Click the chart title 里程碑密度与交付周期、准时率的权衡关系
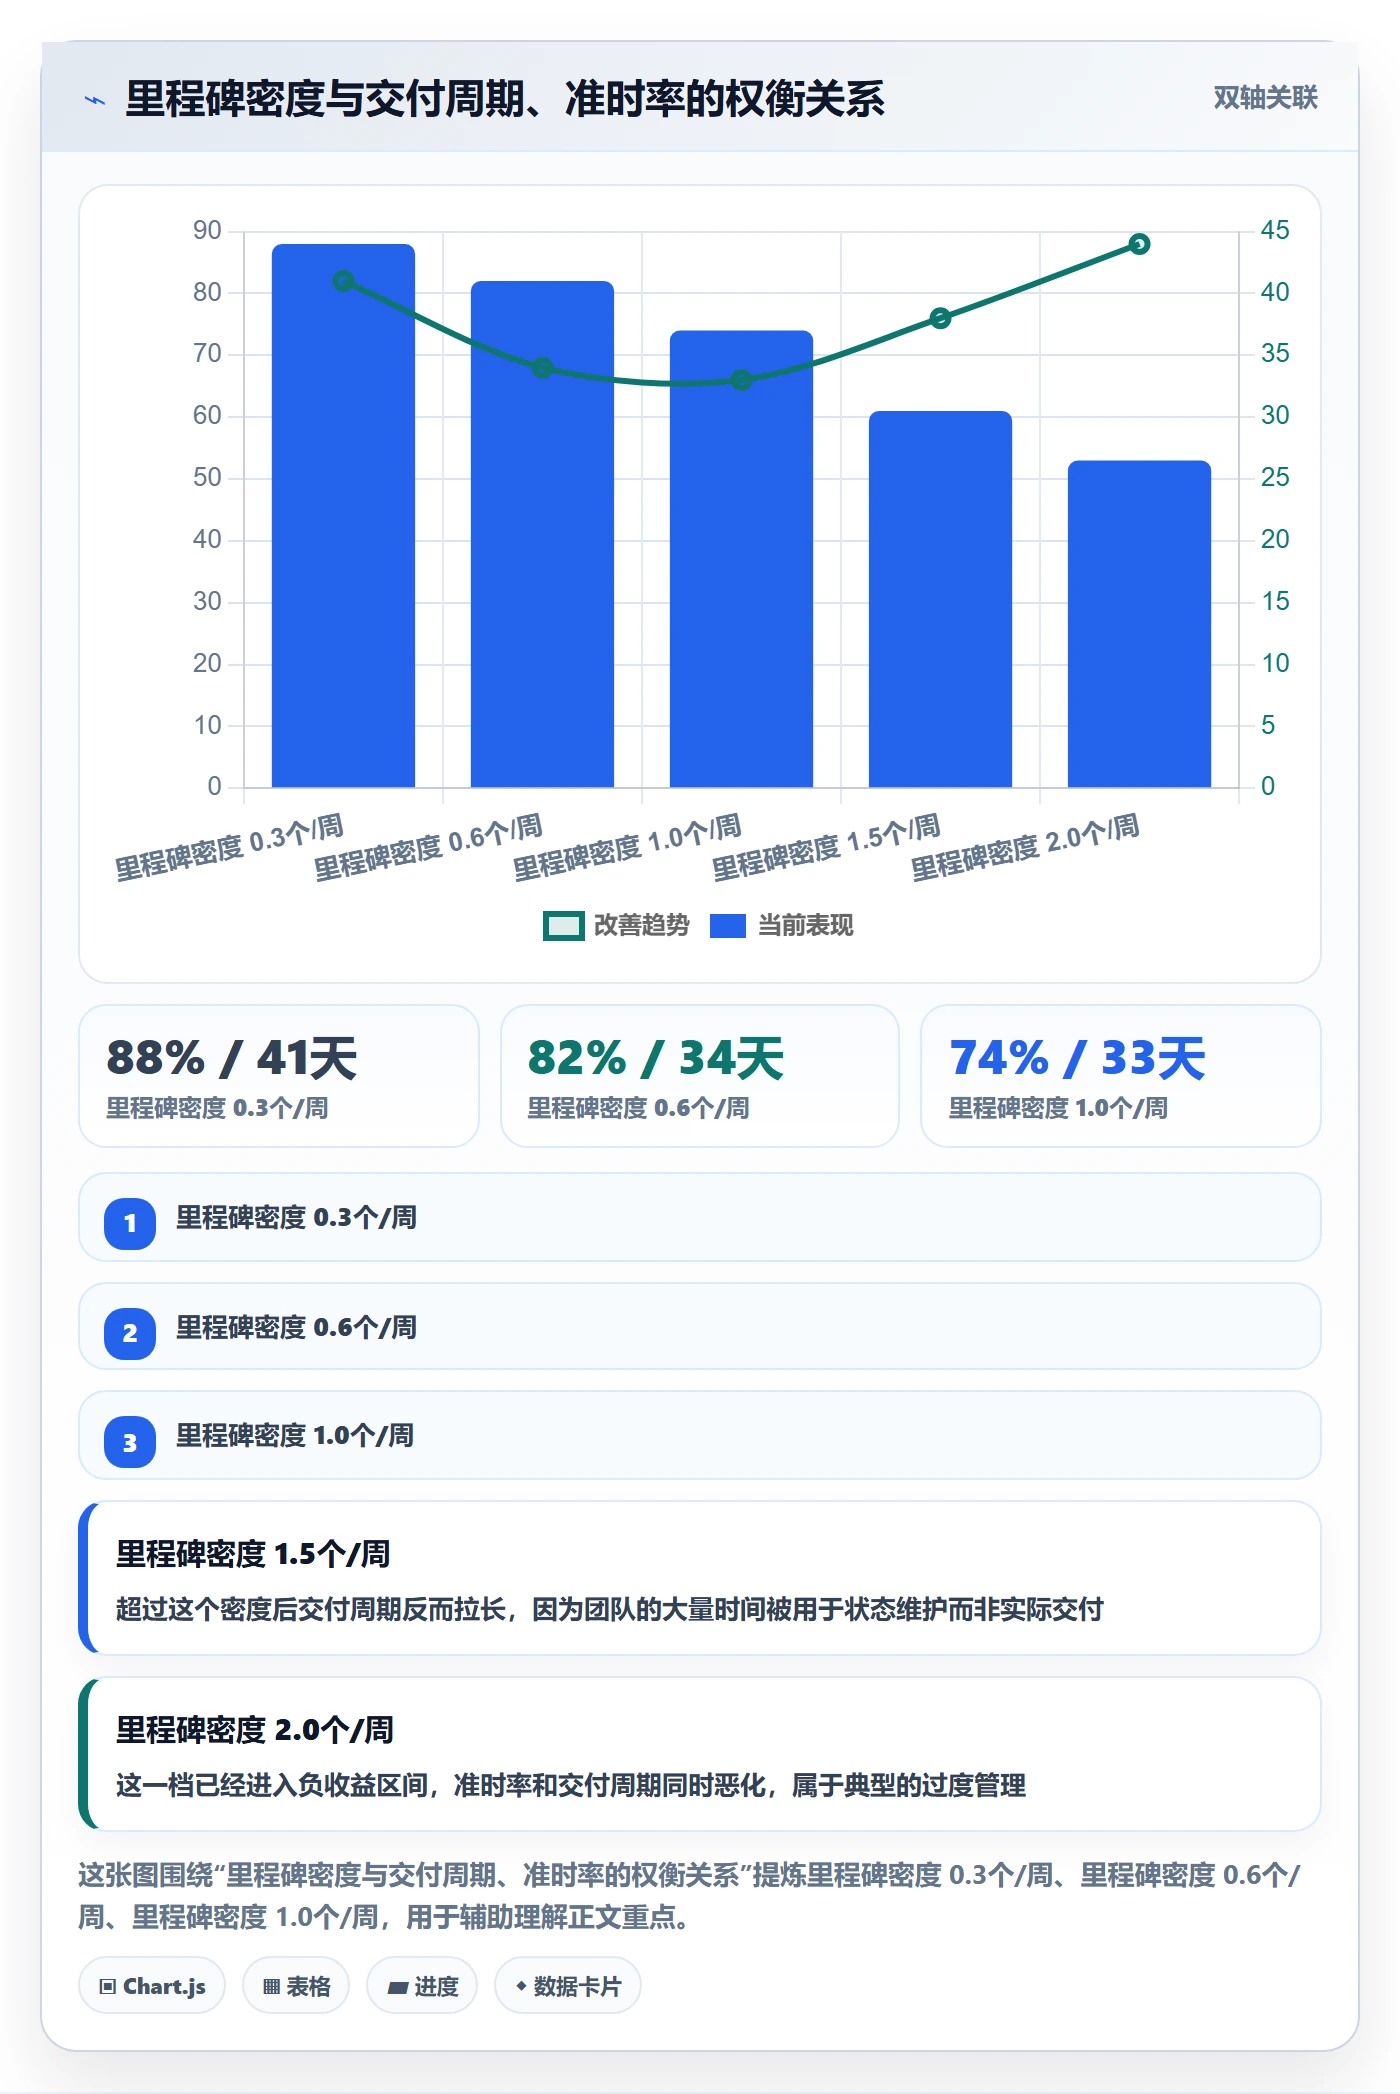The height and width of the screenshot is (2094, 1400). [505, 99]
